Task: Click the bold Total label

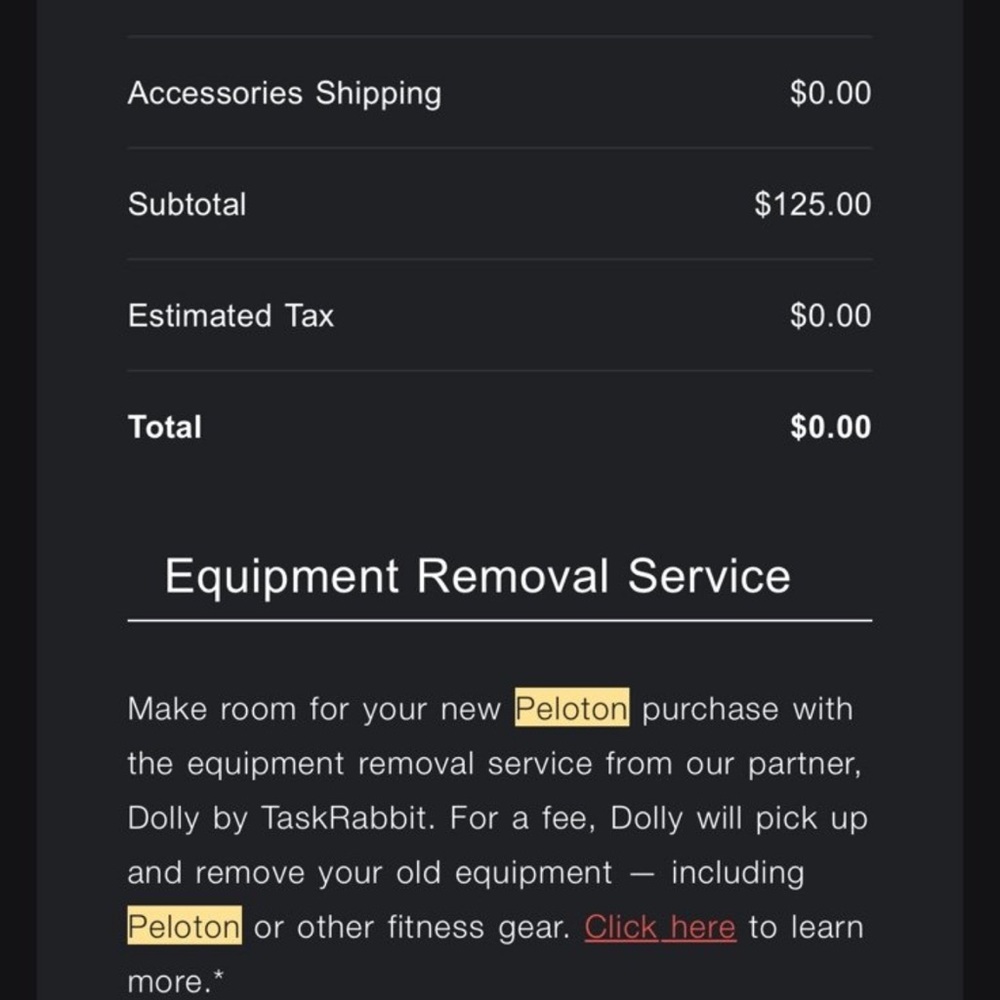Action: (x=165, y=427)
